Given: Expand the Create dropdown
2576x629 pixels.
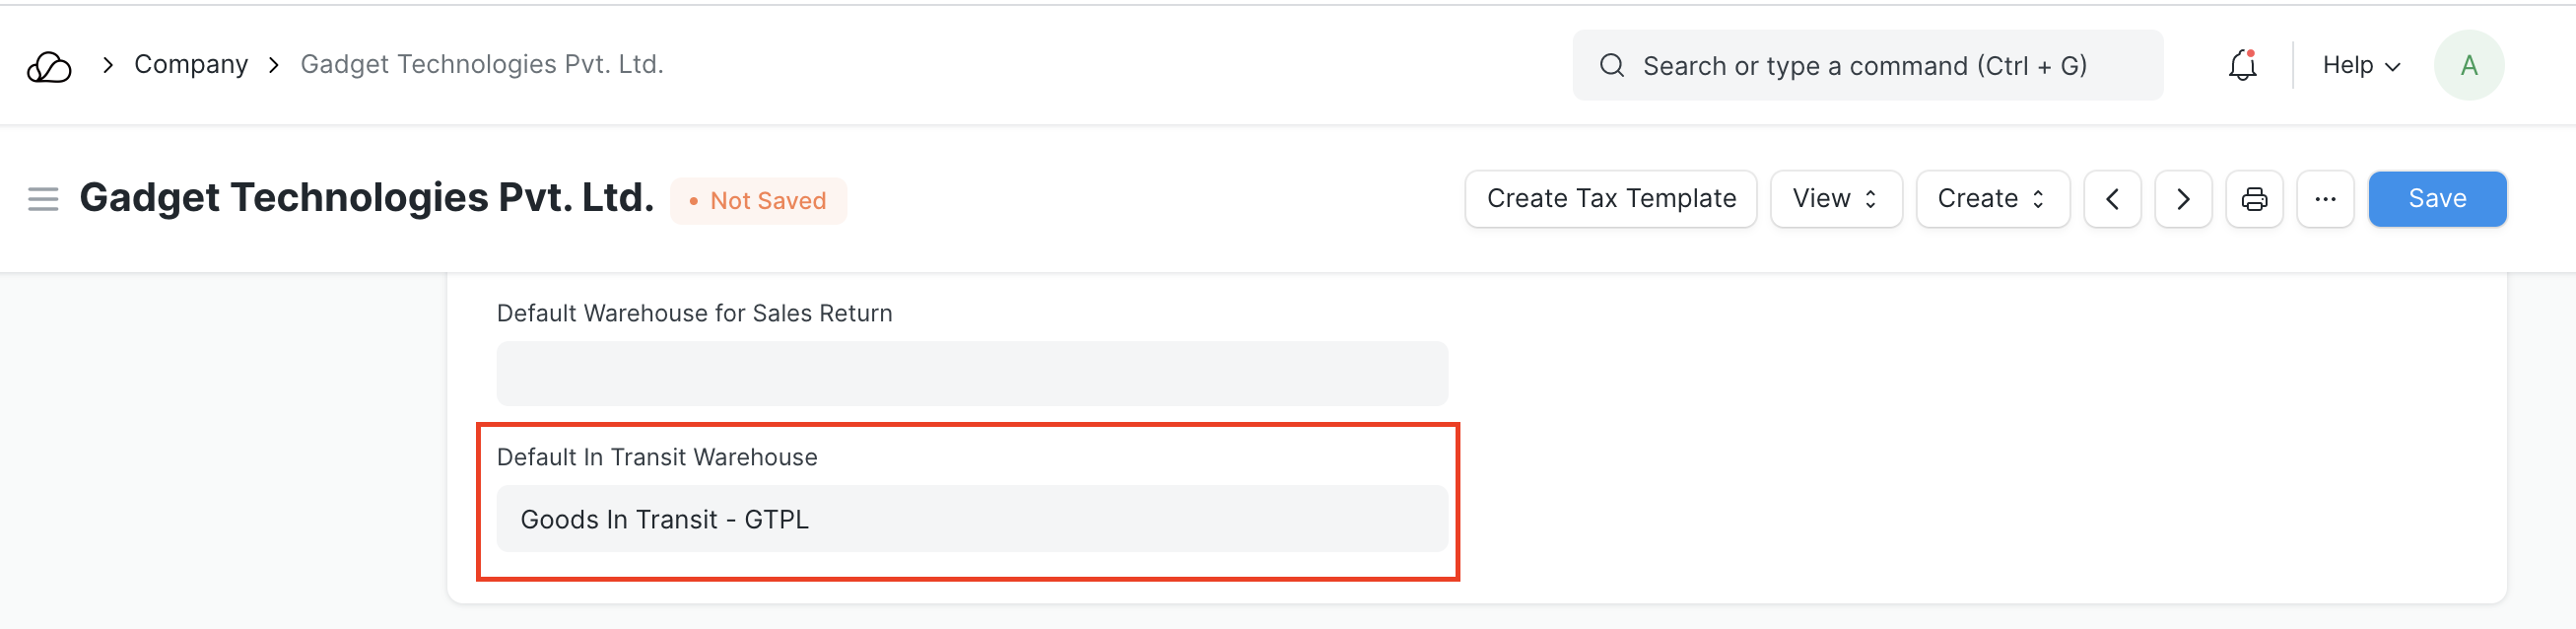Looking at the screenshot, I should 1991,199.
